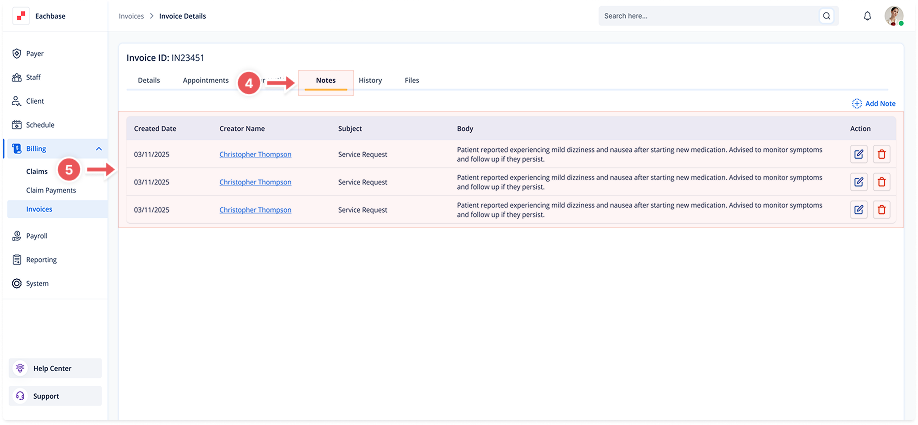Open the Help Center button
Viewport: 918px width, 425px height.
tap(52, 368)
